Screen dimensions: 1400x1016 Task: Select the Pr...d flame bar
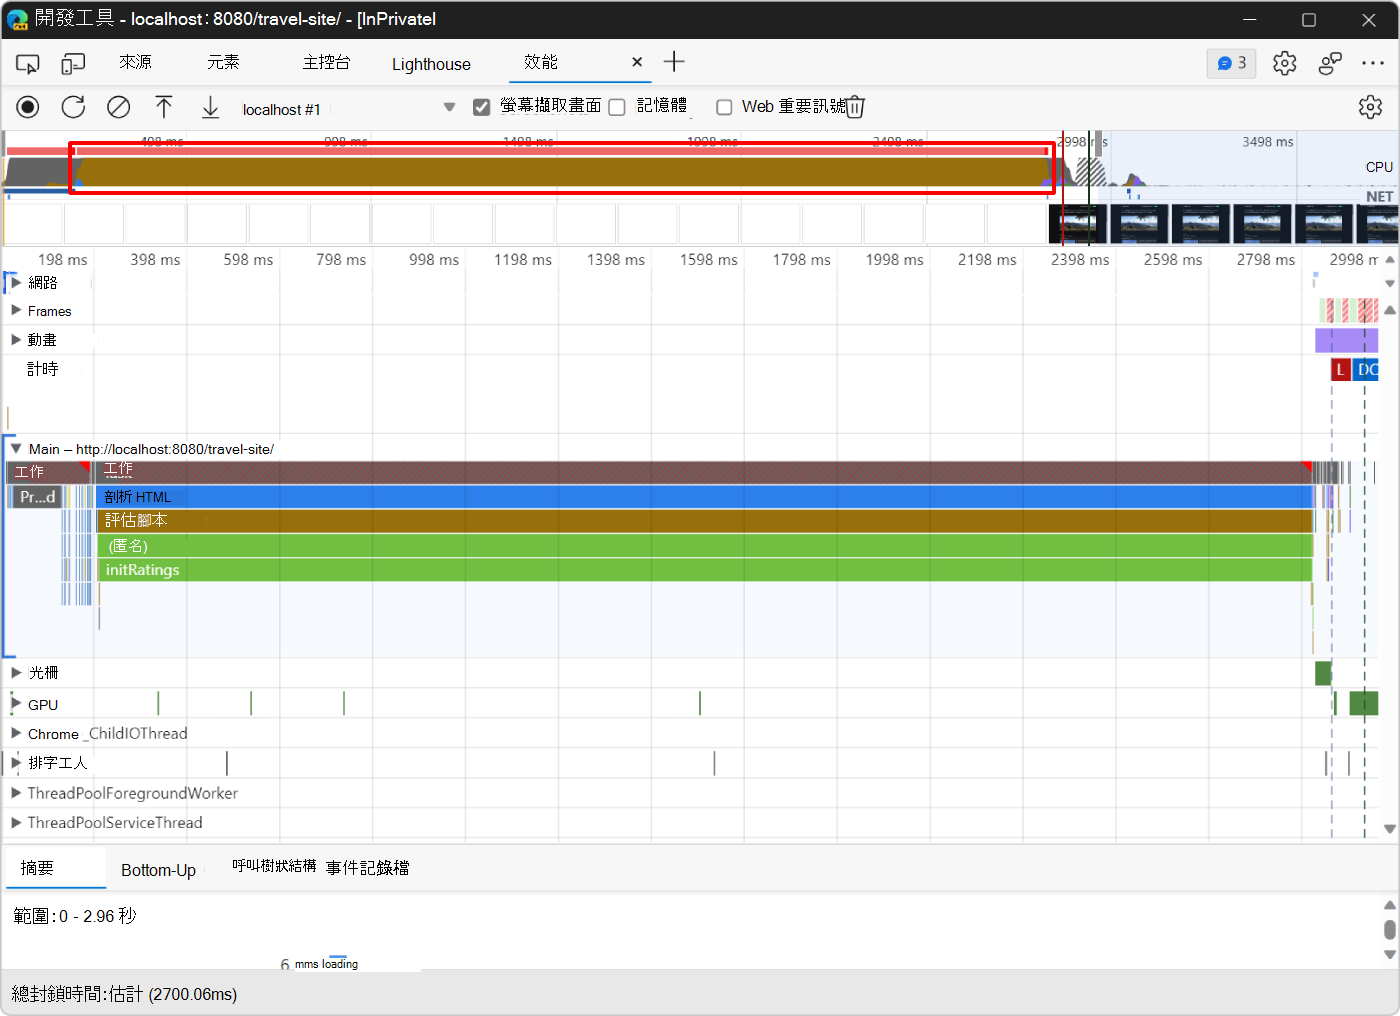tap(37, 497)
